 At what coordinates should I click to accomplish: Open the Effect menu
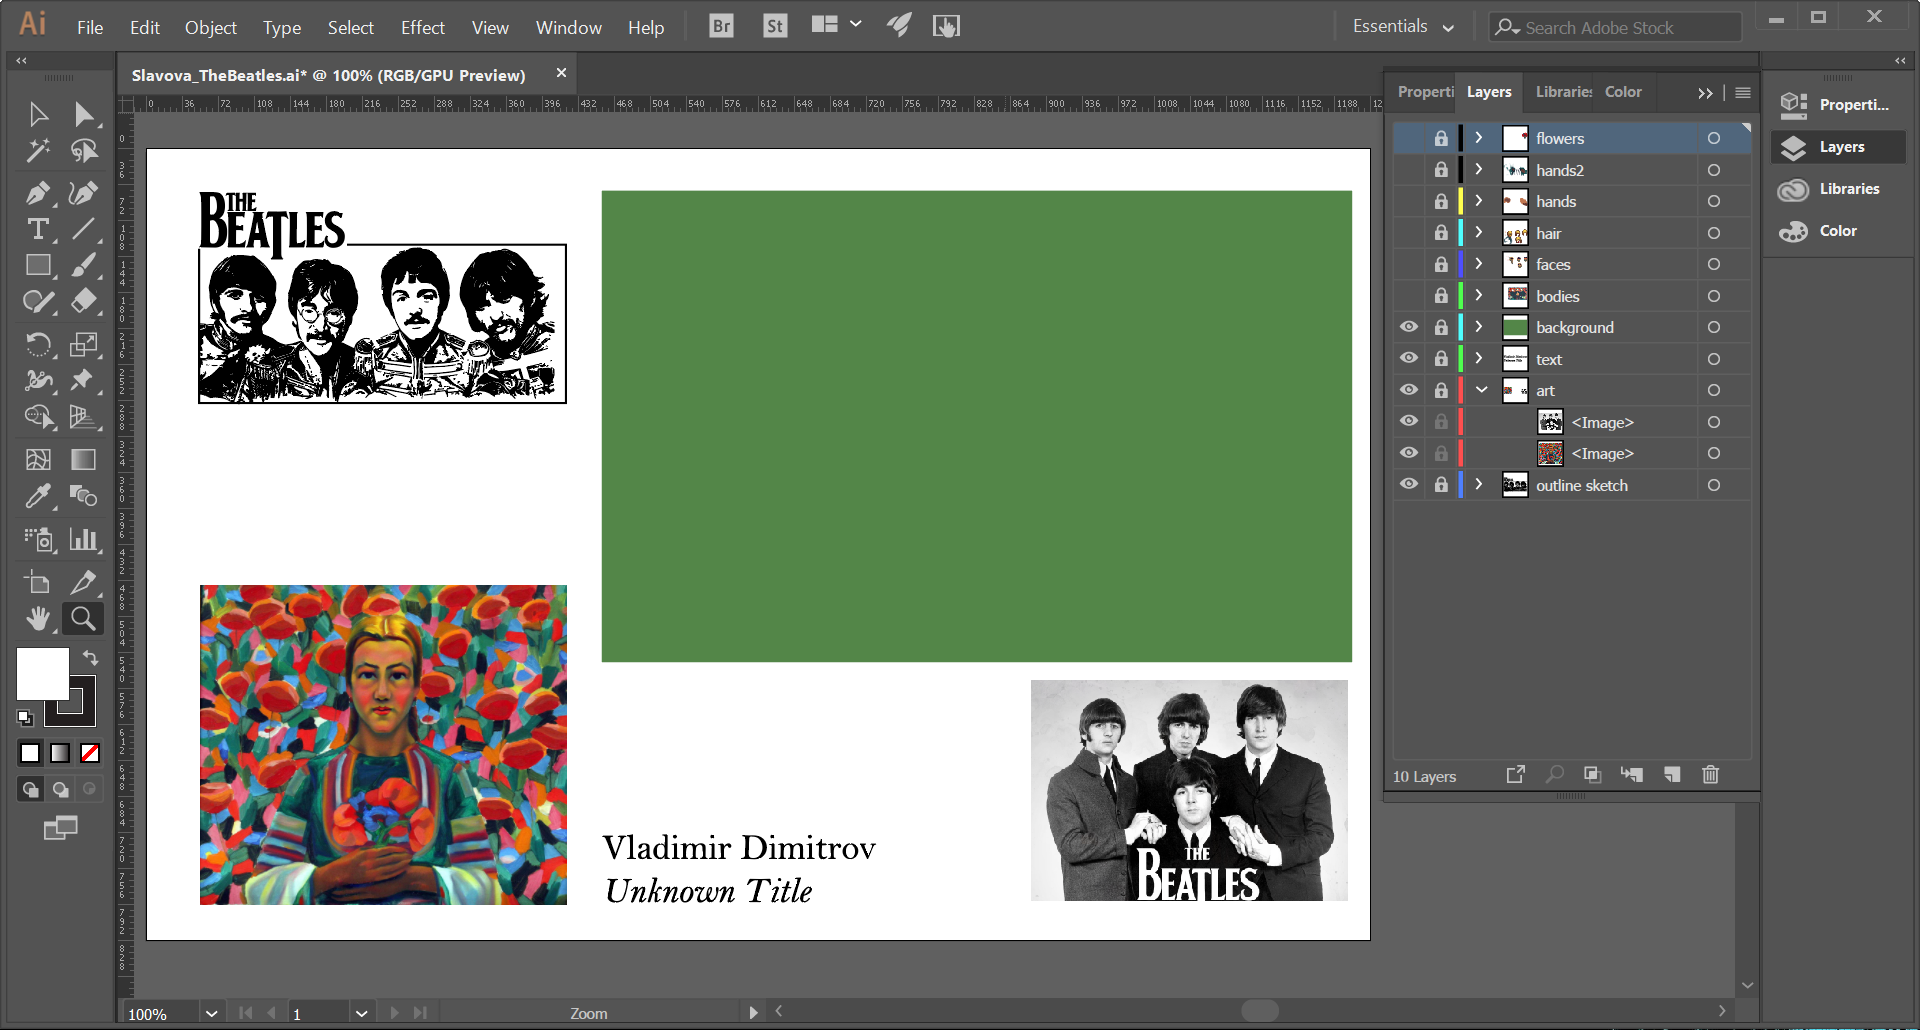coord(422,28)
